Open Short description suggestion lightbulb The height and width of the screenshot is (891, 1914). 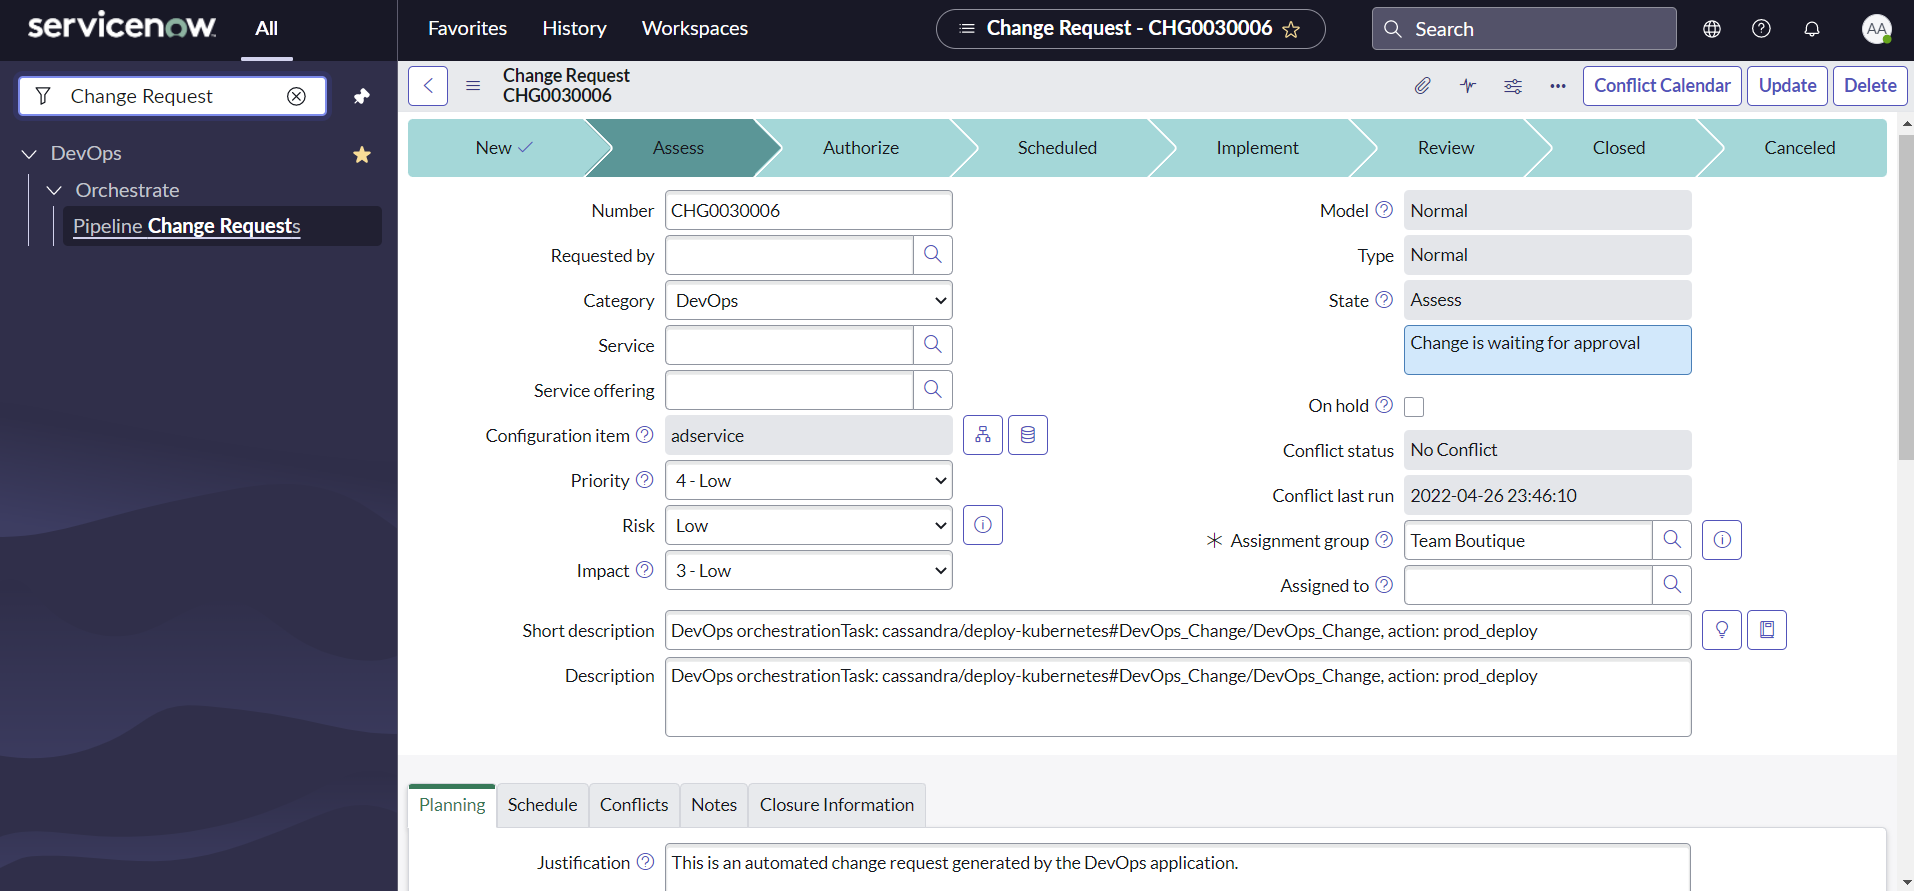(1722, 630)
